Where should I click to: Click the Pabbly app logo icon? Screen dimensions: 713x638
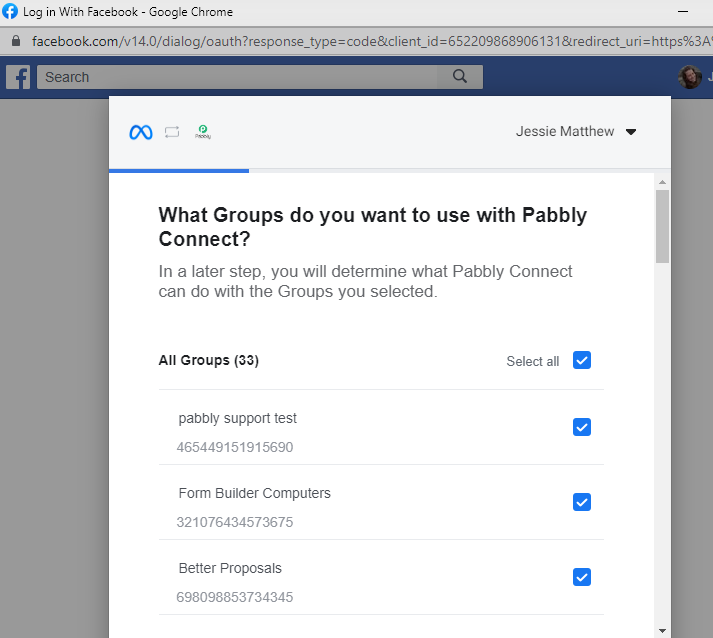point(203,132)
